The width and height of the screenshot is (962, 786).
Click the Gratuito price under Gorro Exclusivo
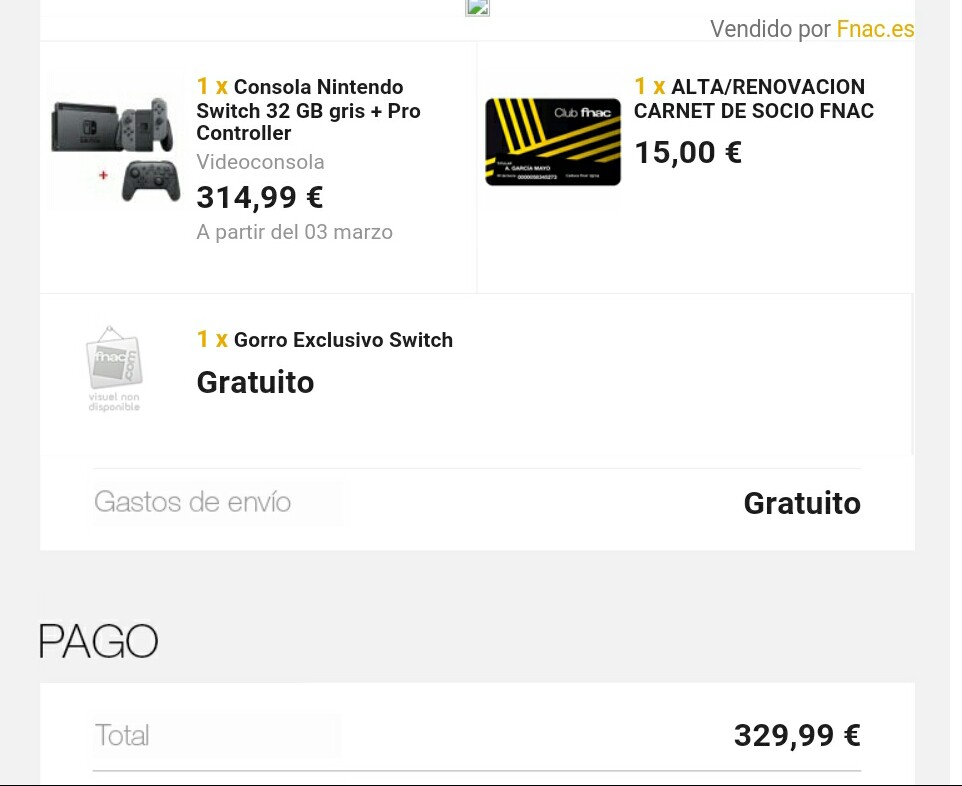[x=255, y=382]
